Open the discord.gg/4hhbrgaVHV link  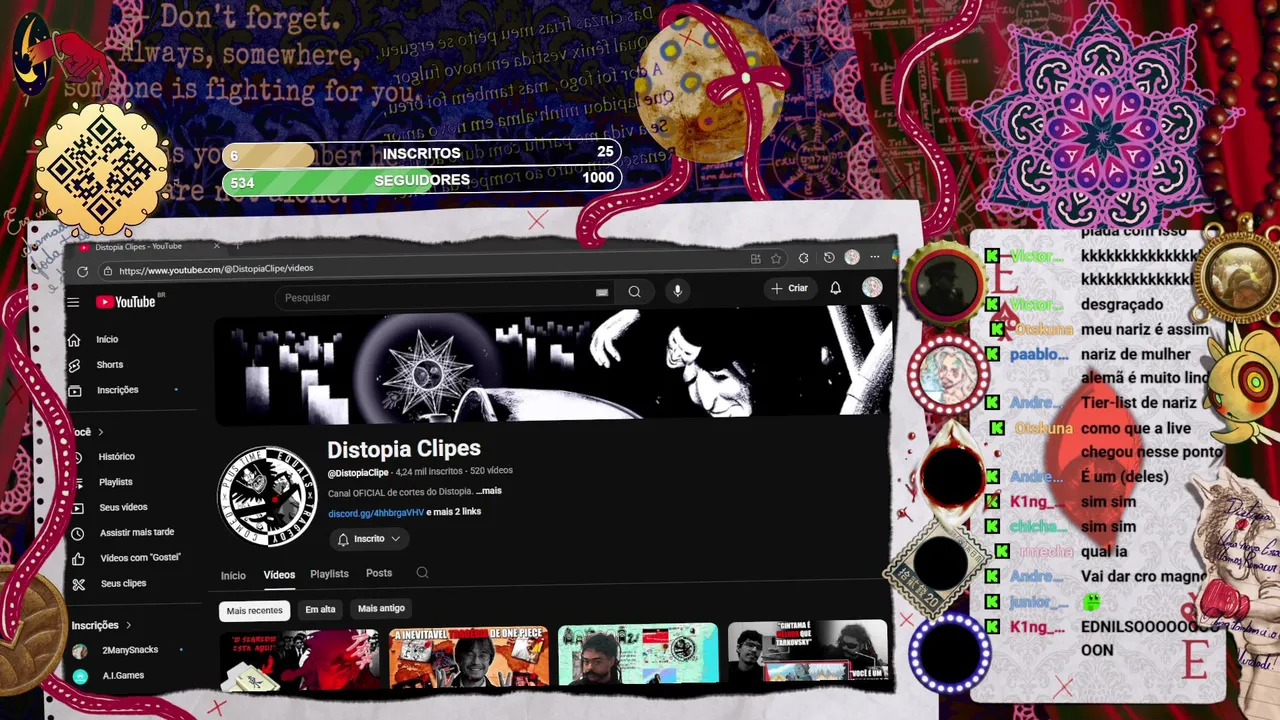tap(376, 513)
